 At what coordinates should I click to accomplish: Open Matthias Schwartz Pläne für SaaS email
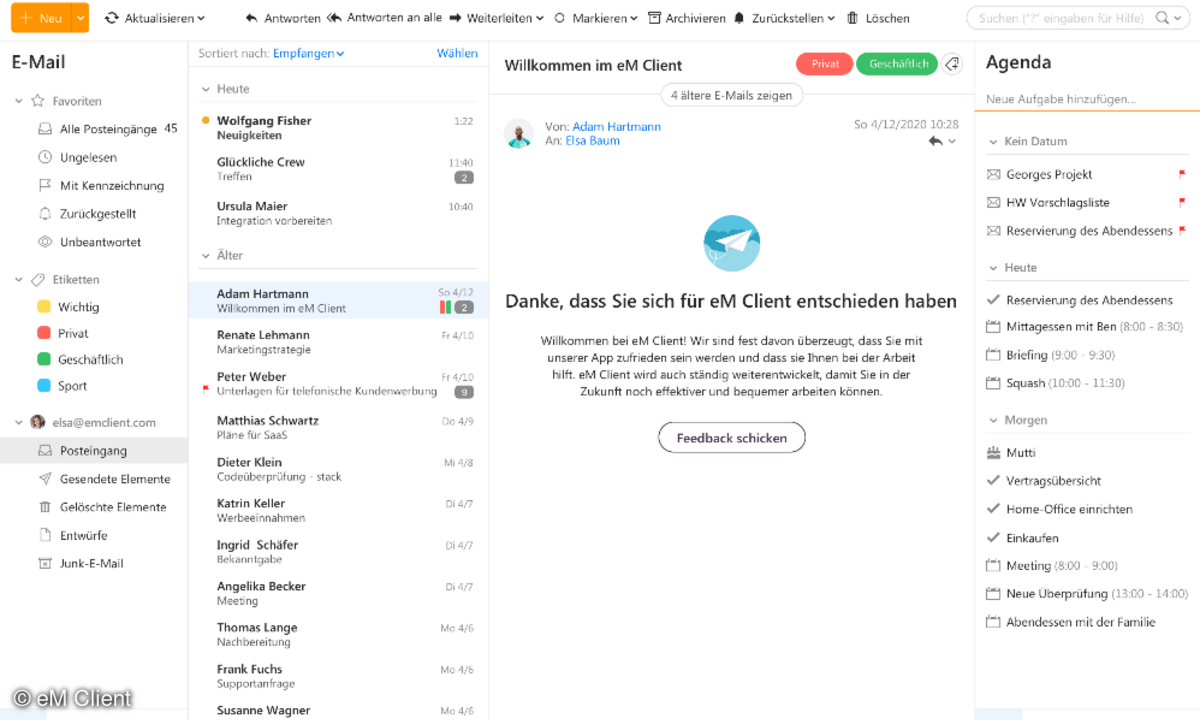coord(338,427)
